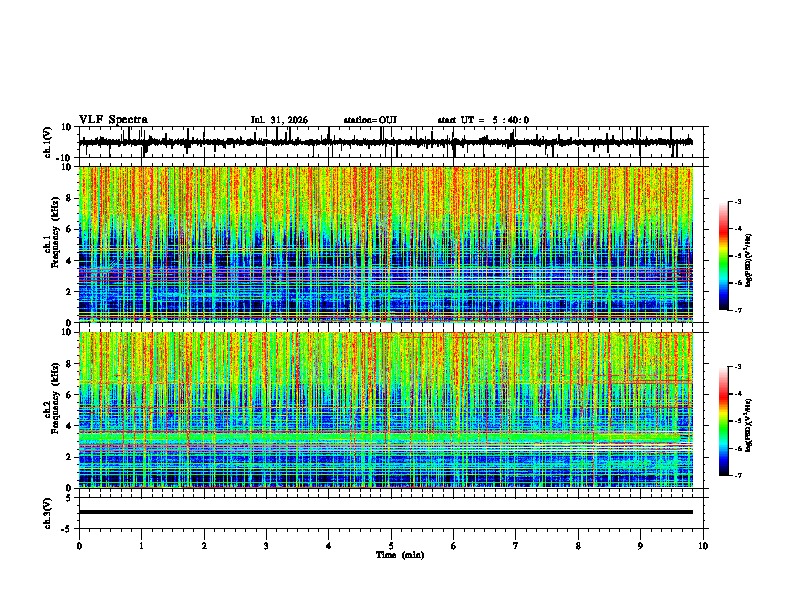Click the ch.3(V) axis label
Viewport: 792px width, 612px height.
[x=48, y=513]
